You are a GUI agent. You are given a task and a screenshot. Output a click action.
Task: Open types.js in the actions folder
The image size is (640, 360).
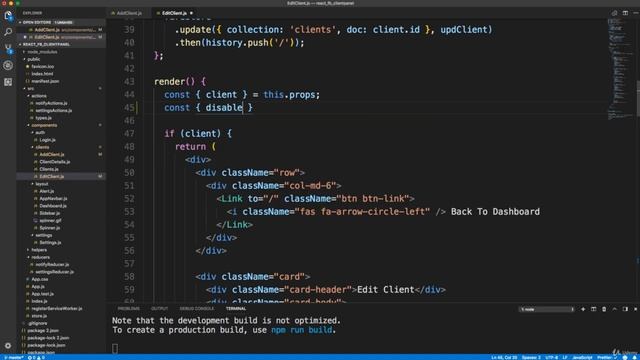pos(43,118)
